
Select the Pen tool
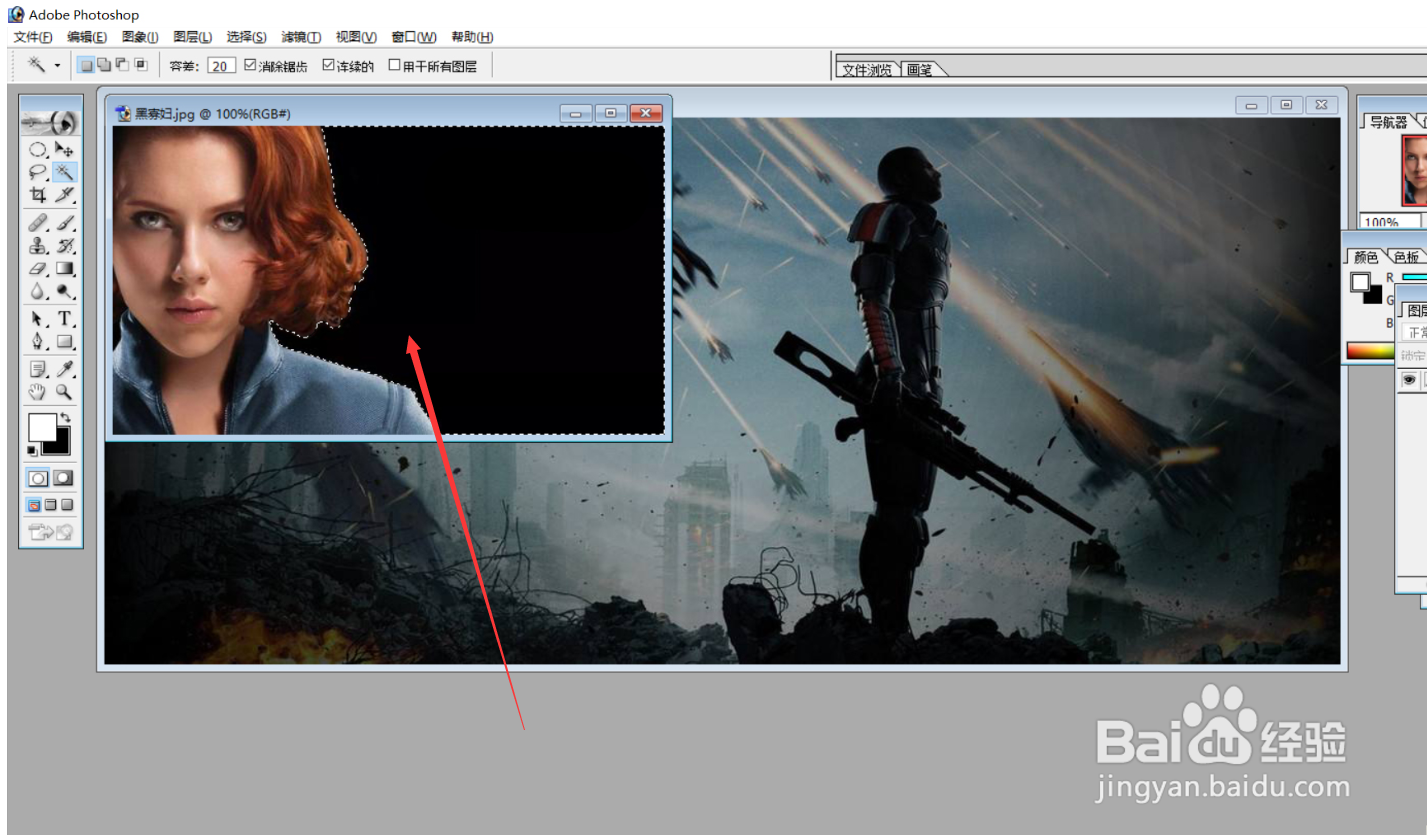pos(38,342)
